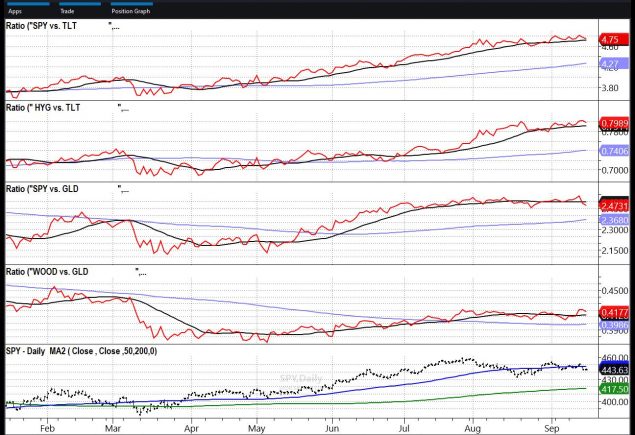Click the green 417.50 moving average label
The height and width of the screenshot is (435, 635).
coord(614,389)
